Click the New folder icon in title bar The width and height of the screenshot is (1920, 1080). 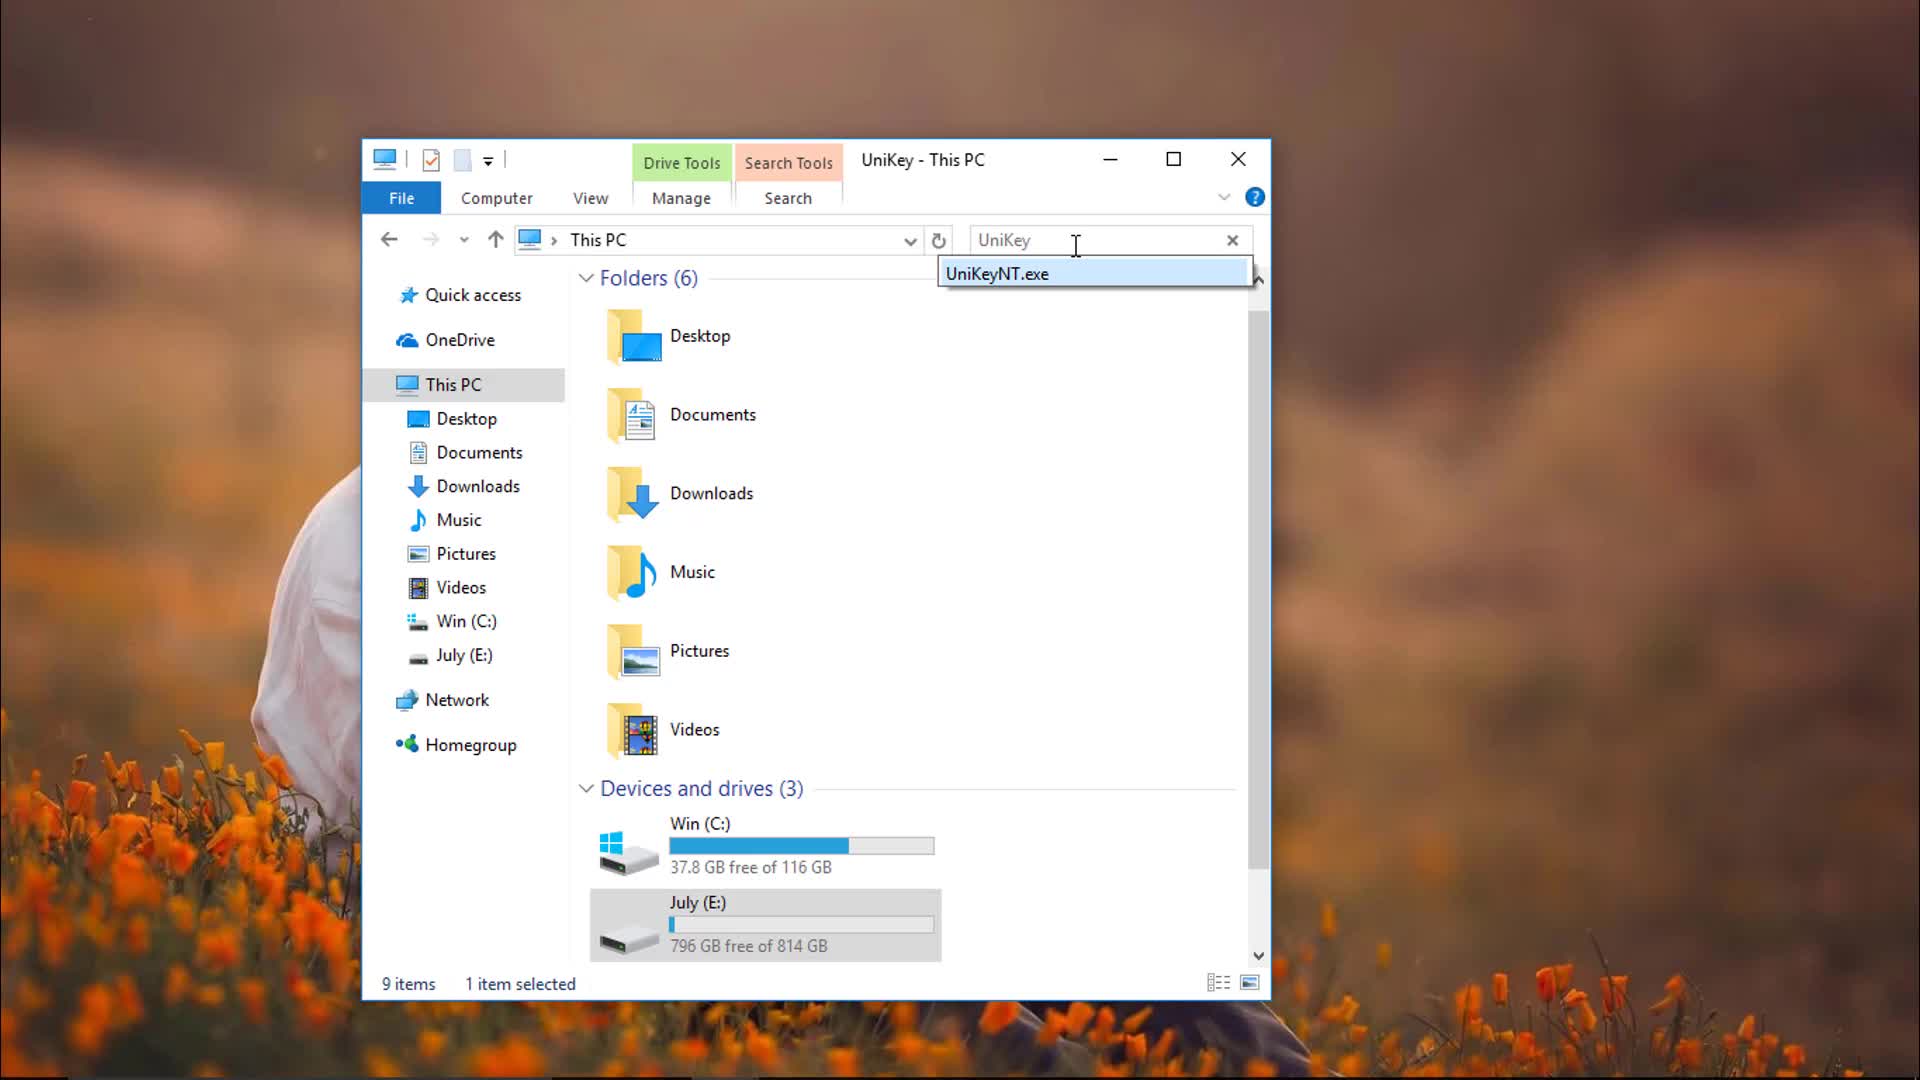462,160
